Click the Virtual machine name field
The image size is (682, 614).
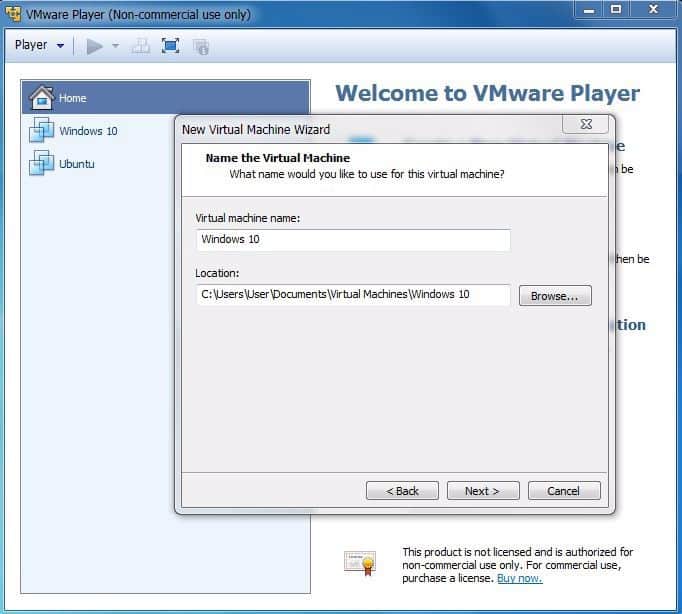pyautogui.click(x=353, y=240)
